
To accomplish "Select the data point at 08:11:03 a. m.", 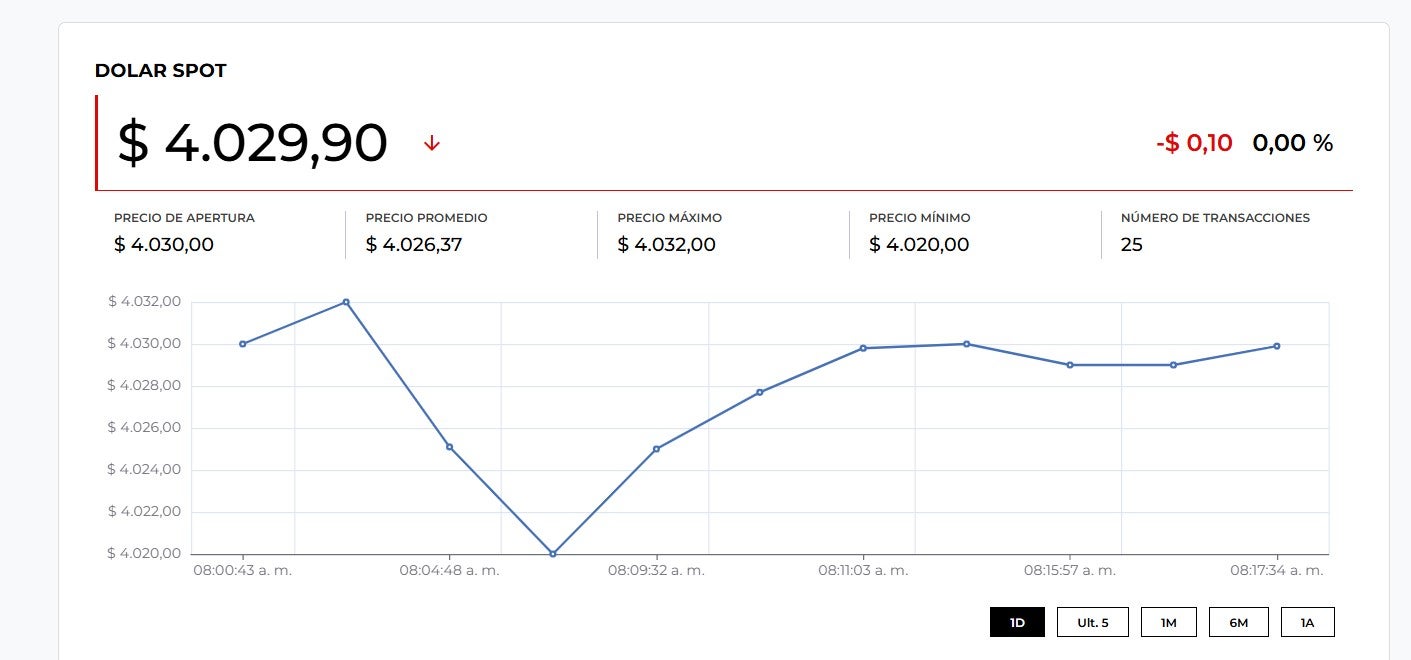I will (863, 348).
